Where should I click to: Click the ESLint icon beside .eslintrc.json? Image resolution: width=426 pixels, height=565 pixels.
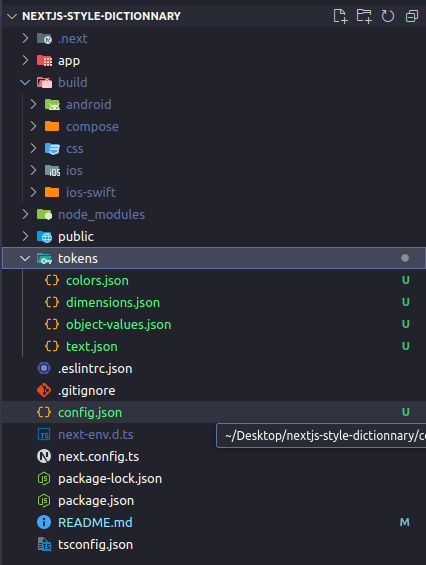point(44,368)
